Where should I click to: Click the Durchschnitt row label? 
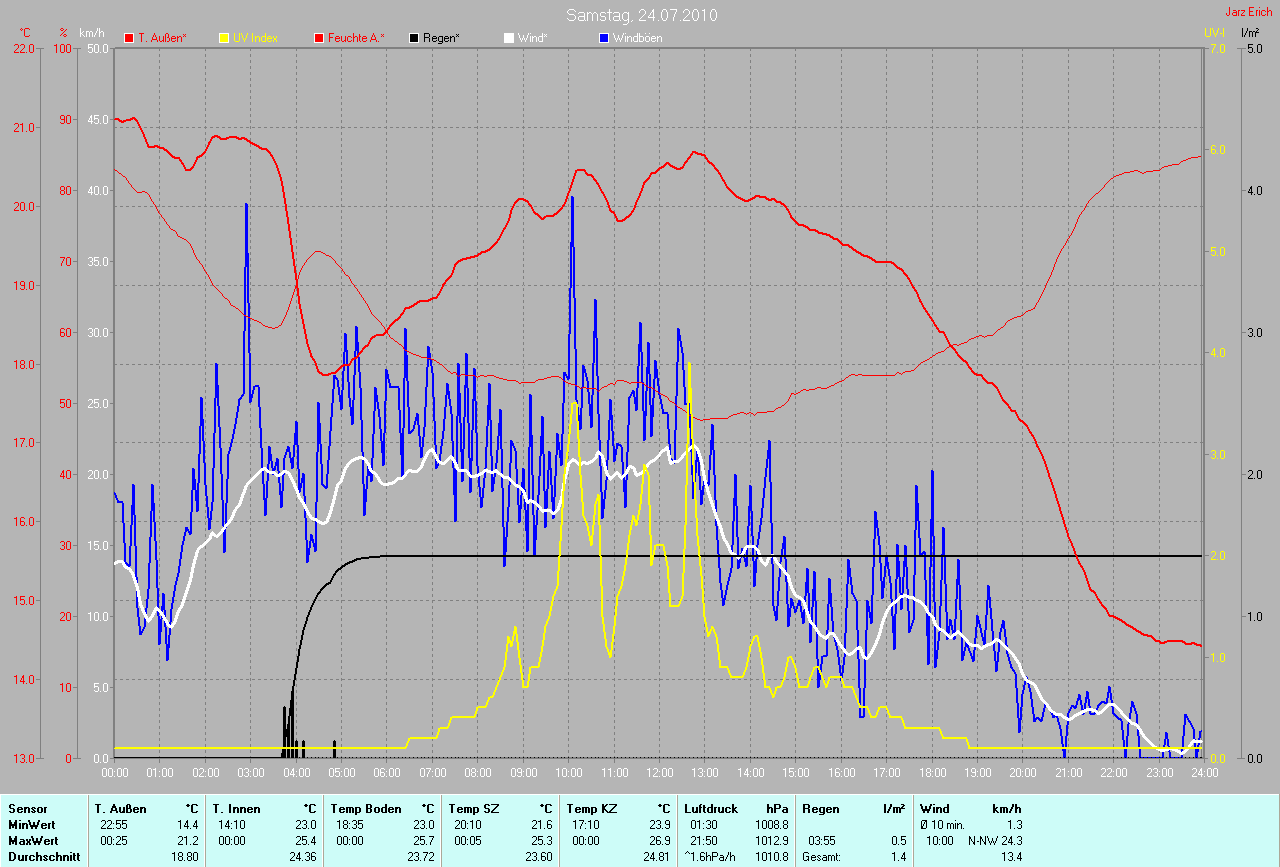pyautogui.click(x=42, y=856)
